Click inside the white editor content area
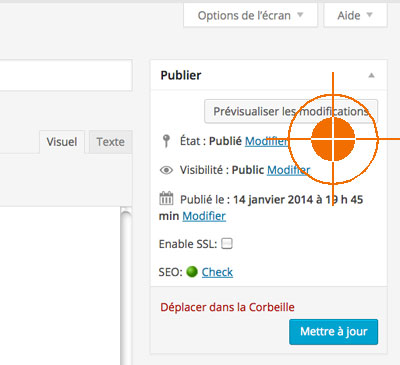Viewport: 400px width, 365px height. point(60,285)
